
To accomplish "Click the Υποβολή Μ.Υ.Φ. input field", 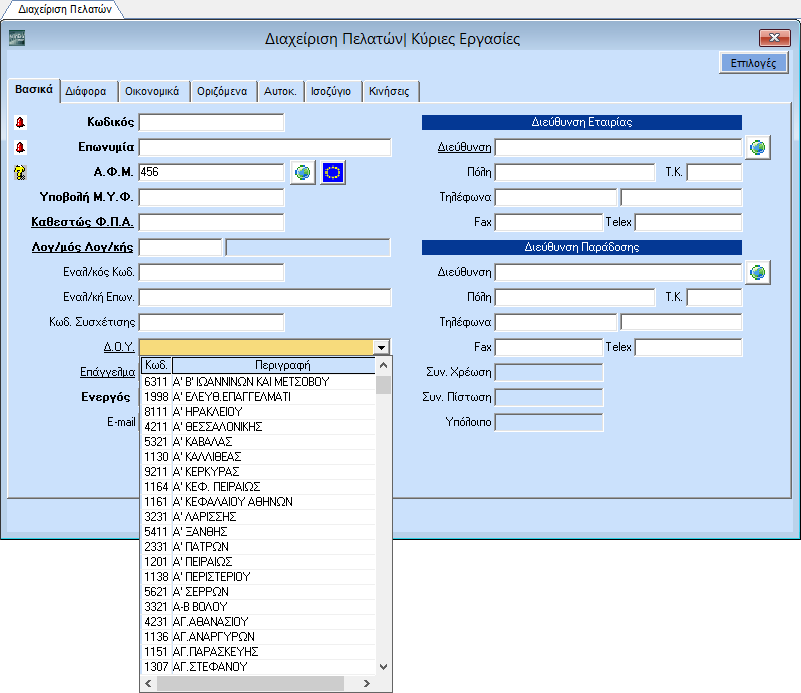I will [211, 197].
